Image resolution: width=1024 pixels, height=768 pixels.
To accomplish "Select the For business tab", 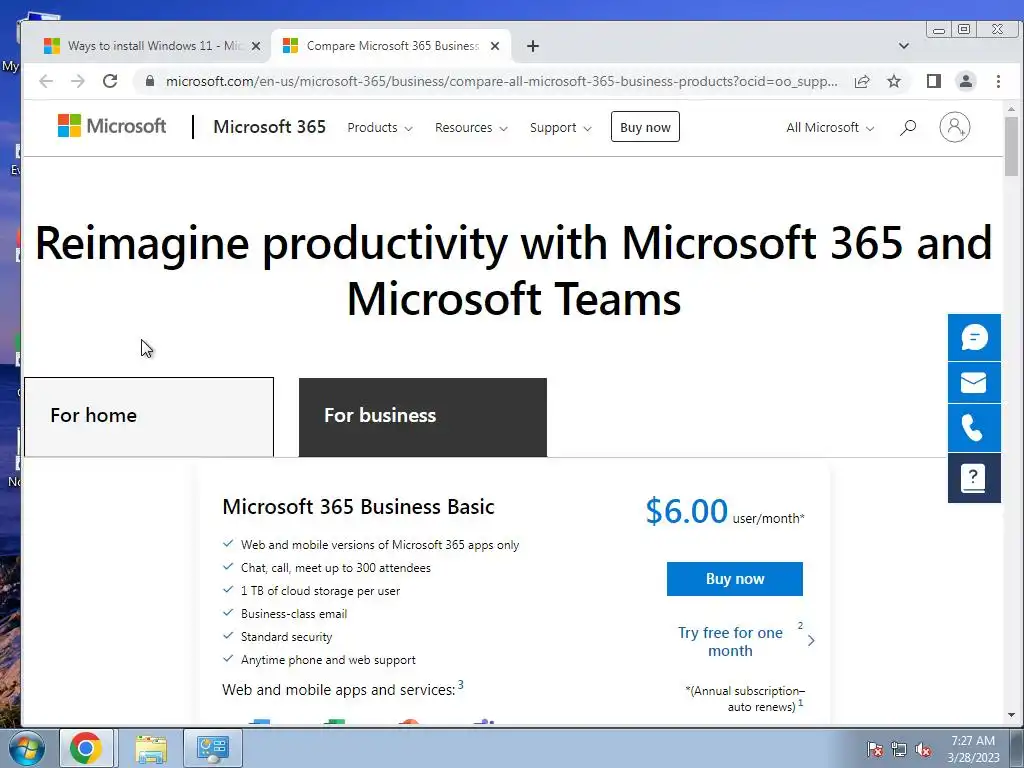I will pyautogui.click(x=423, y=417).
